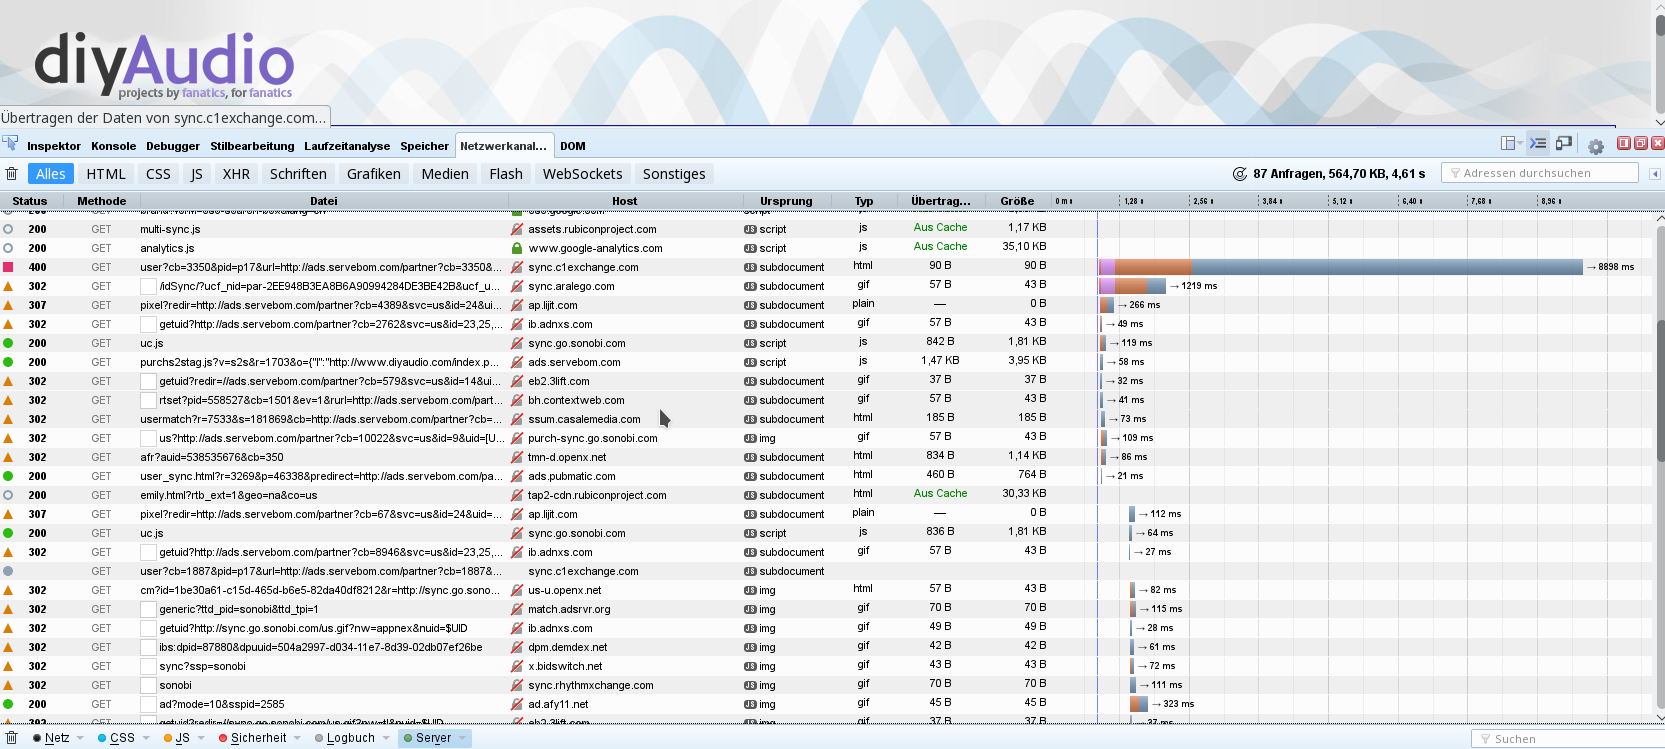1665x749 pixels.
Task: Clear network requests with the trash icon beside Alles
Action: point(12,173)
